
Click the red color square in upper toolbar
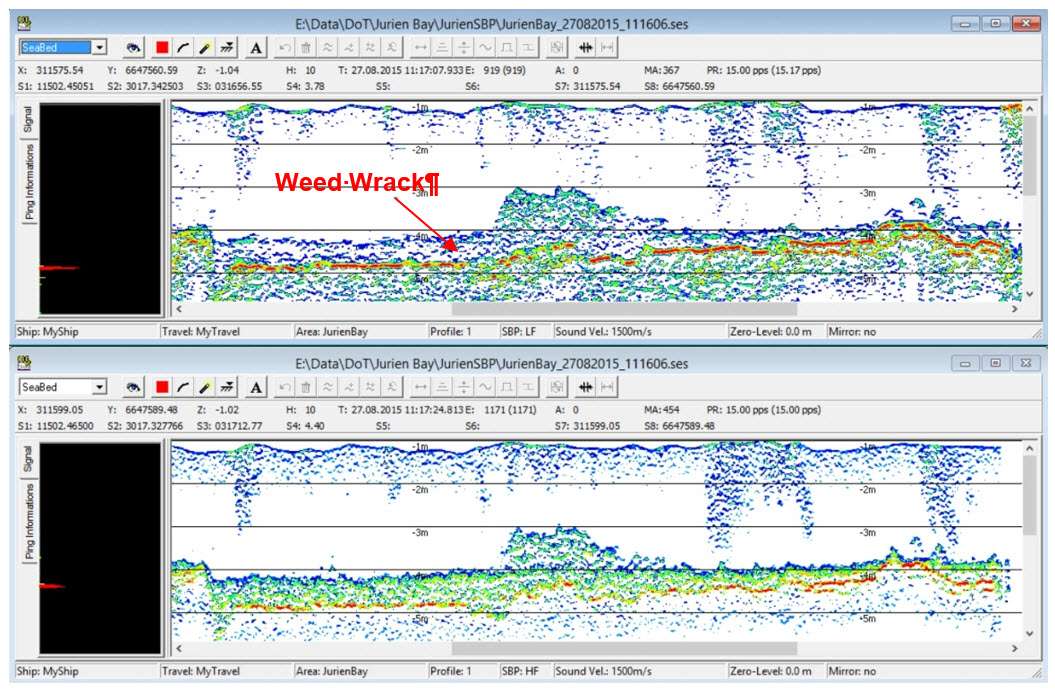(x=162, y=47)
